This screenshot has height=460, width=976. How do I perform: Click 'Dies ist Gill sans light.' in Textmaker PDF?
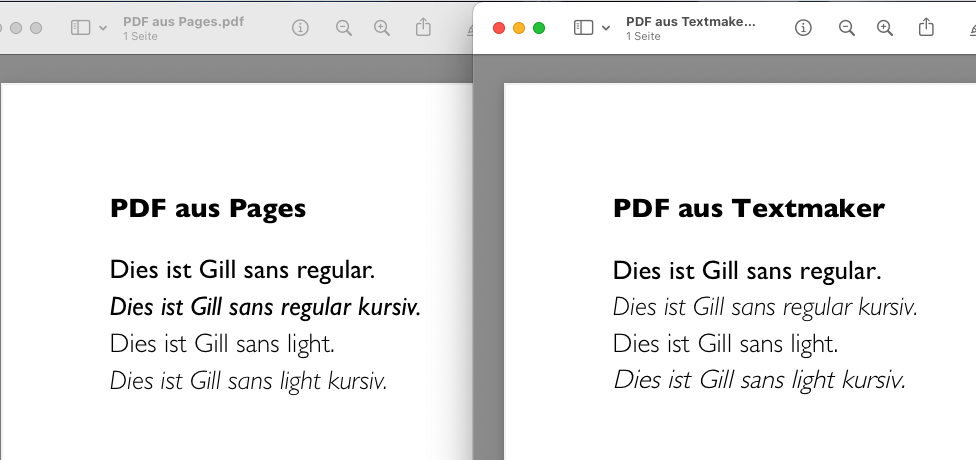(x=726, y=344)
